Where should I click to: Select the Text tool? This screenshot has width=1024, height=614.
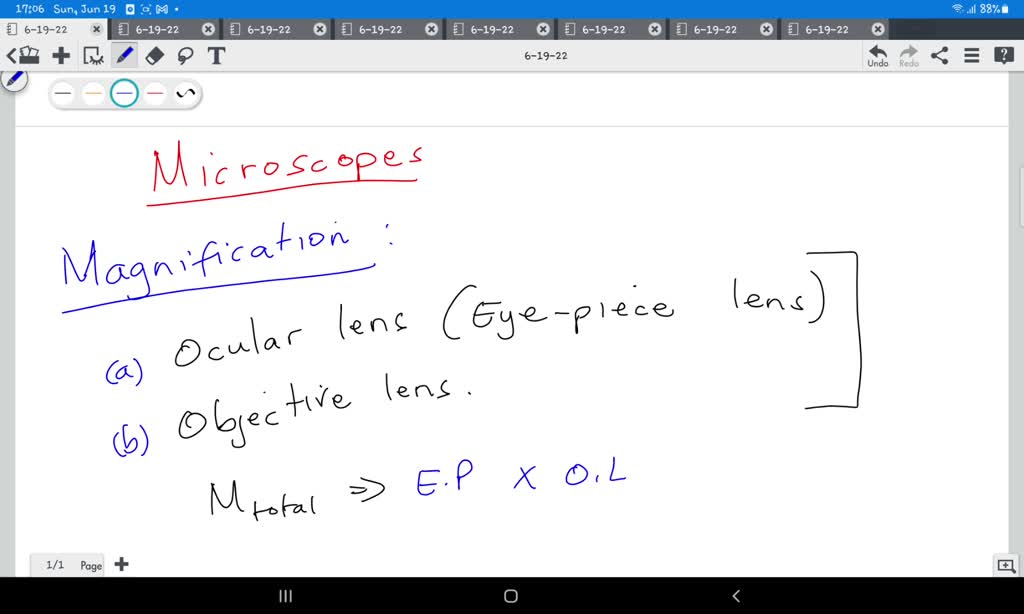coord(216,56)
